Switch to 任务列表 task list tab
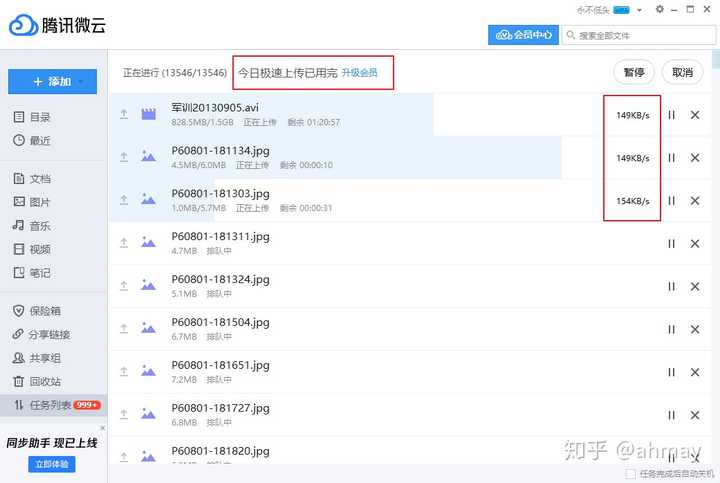Image resolution: width=720 pixels, height=483 pixels. tap(53, 405)
